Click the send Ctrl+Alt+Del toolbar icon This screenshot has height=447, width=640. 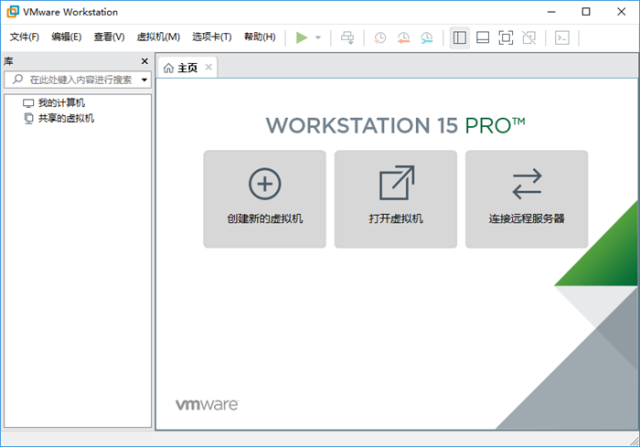coord(347,38)
